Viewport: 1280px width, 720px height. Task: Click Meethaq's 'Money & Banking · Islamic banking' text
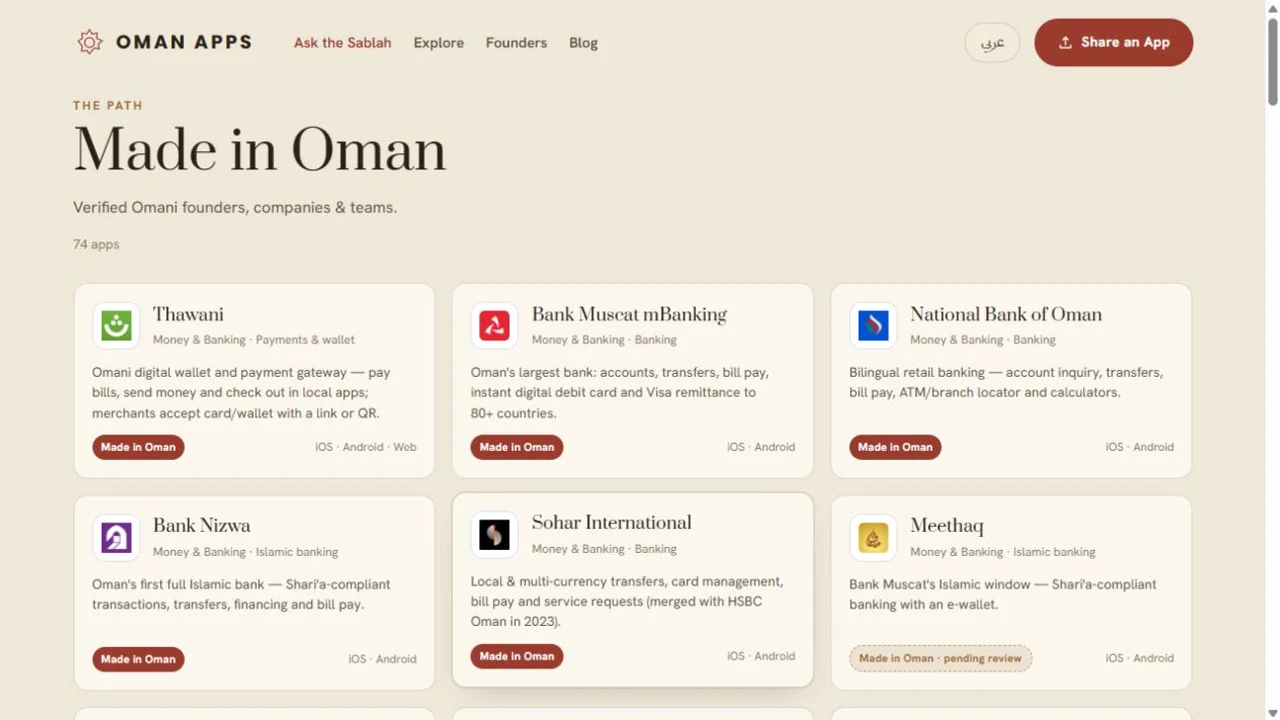coord(1003,552)
